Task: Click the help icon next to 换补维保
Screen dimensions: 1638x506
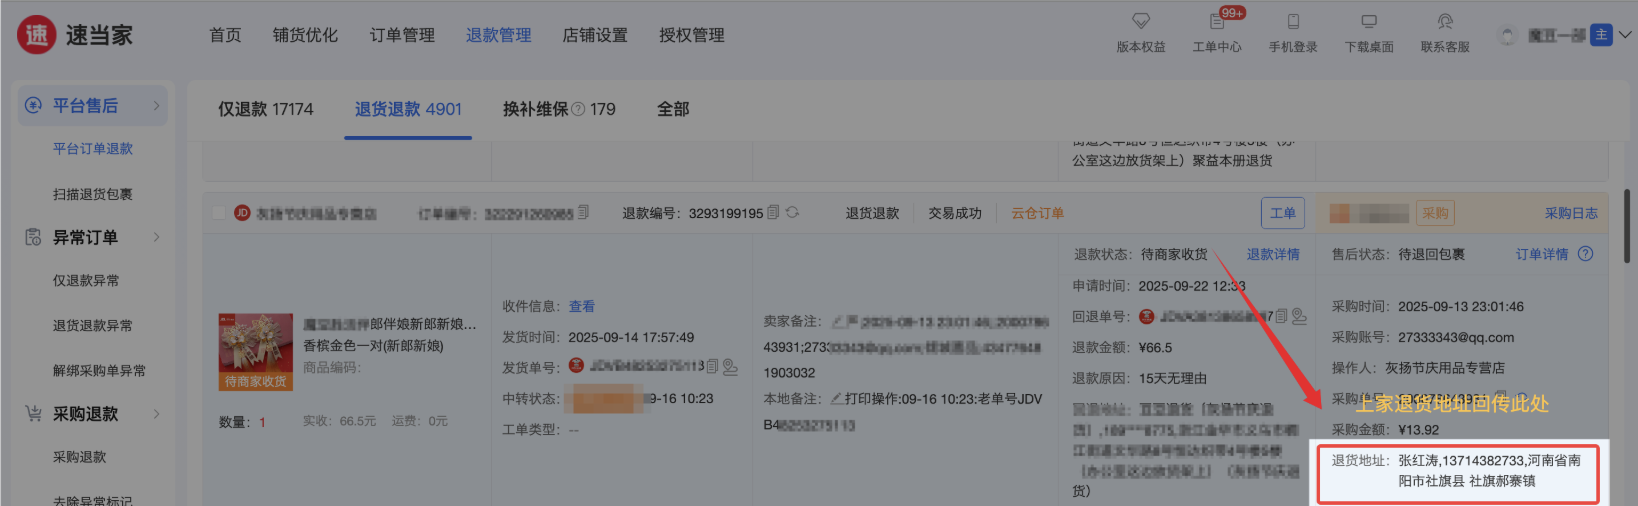Action: pyautogui.click(x=578, y=109)
